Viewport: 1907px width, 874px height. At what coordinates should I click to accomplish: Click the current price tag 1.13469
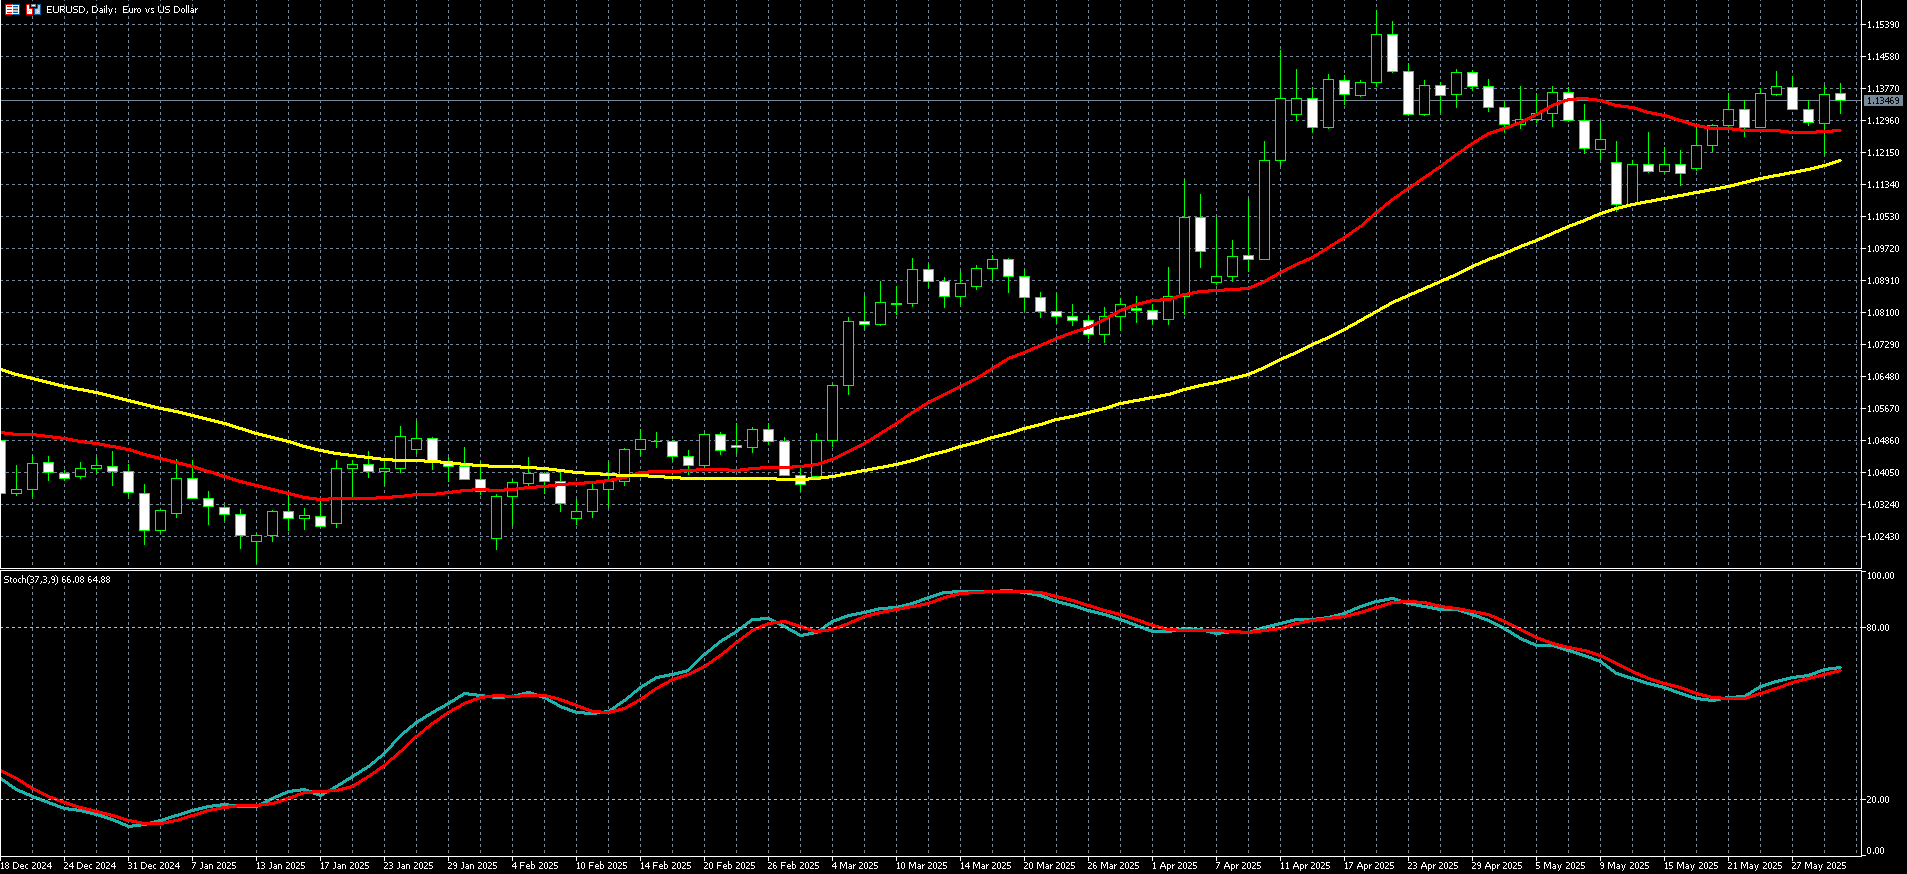[x=1883, y=101]
